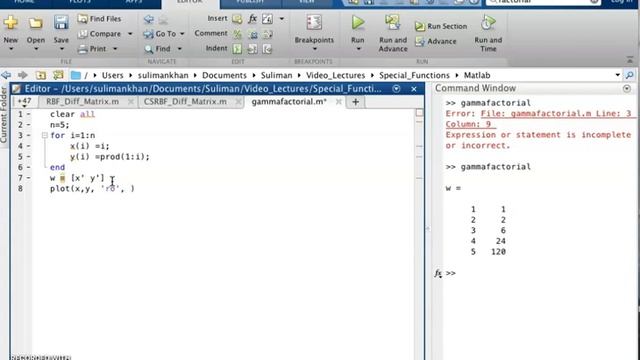
Task: Toggle breakpoint on line 5
Action: [29, 157]
